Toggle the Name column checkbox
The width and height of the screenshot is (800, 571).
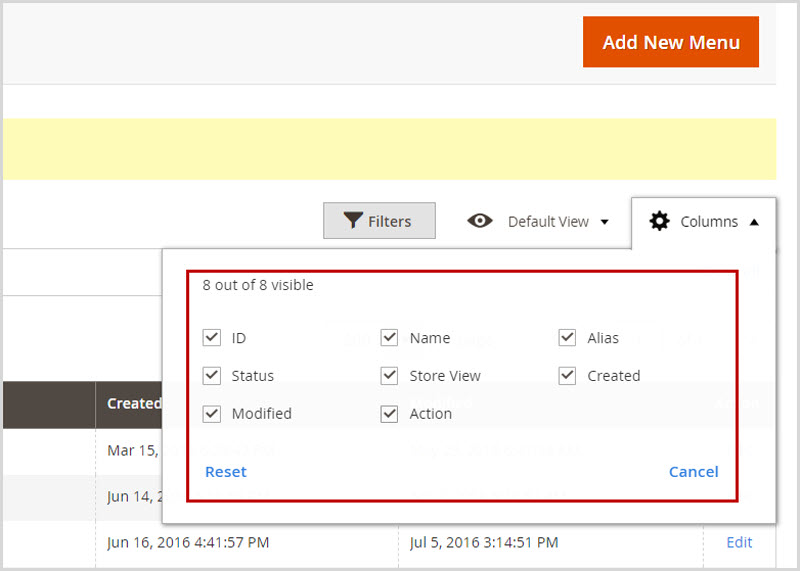pyautogui.click(x=390, y=338)
